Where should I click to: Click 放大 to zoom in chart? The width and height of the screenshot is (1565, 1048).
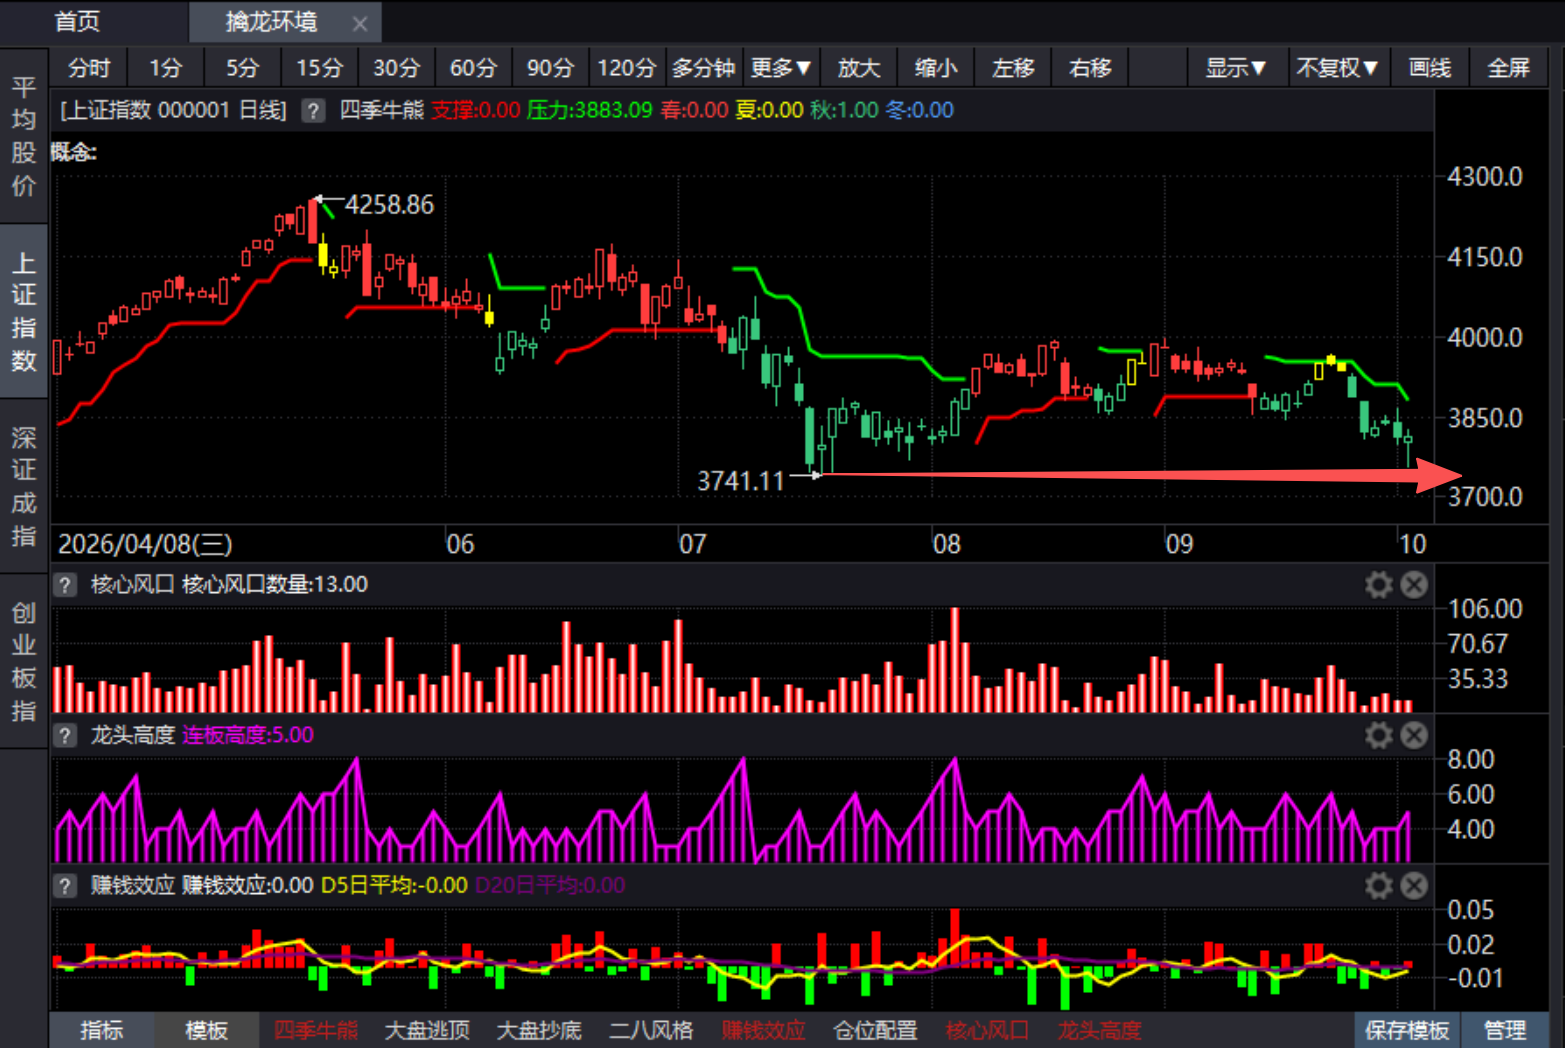859,68
